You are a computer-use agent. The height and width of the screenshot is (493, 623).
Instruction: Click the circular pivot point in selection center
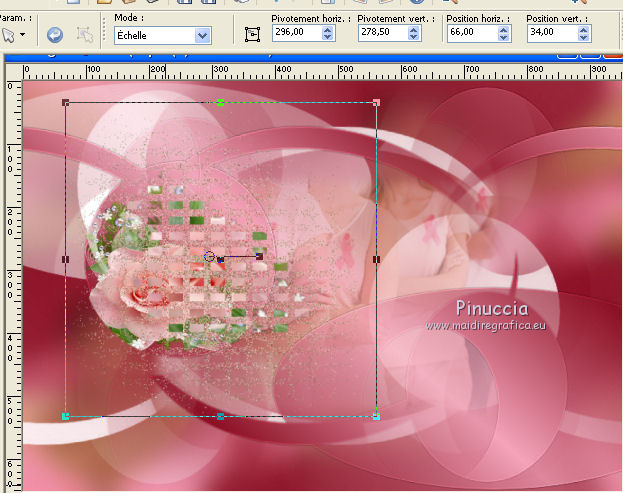209,257
